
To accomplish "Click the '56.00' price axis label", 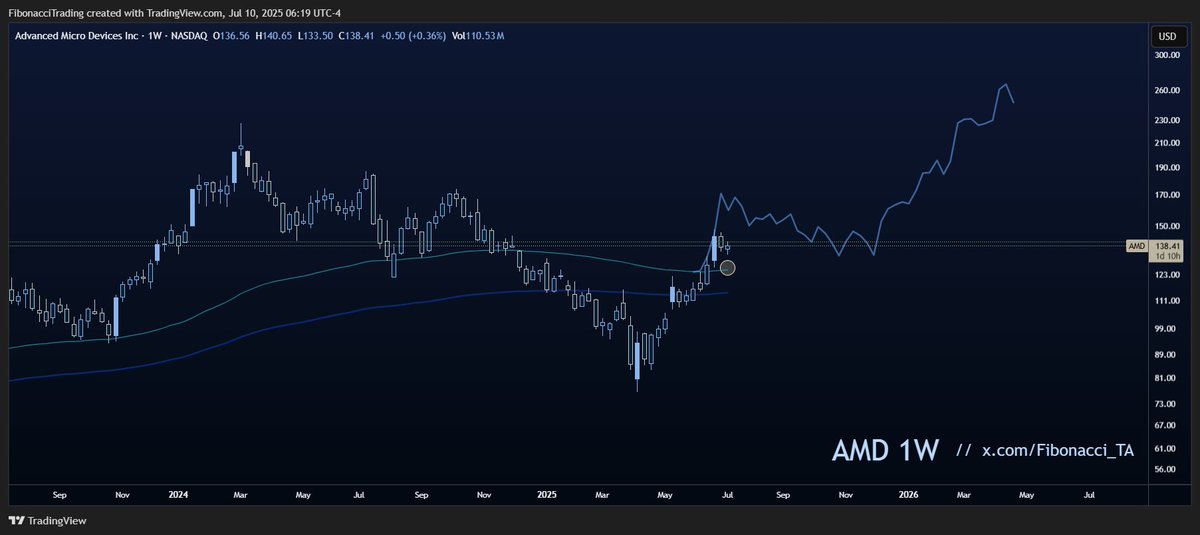I will (1167, 469).
